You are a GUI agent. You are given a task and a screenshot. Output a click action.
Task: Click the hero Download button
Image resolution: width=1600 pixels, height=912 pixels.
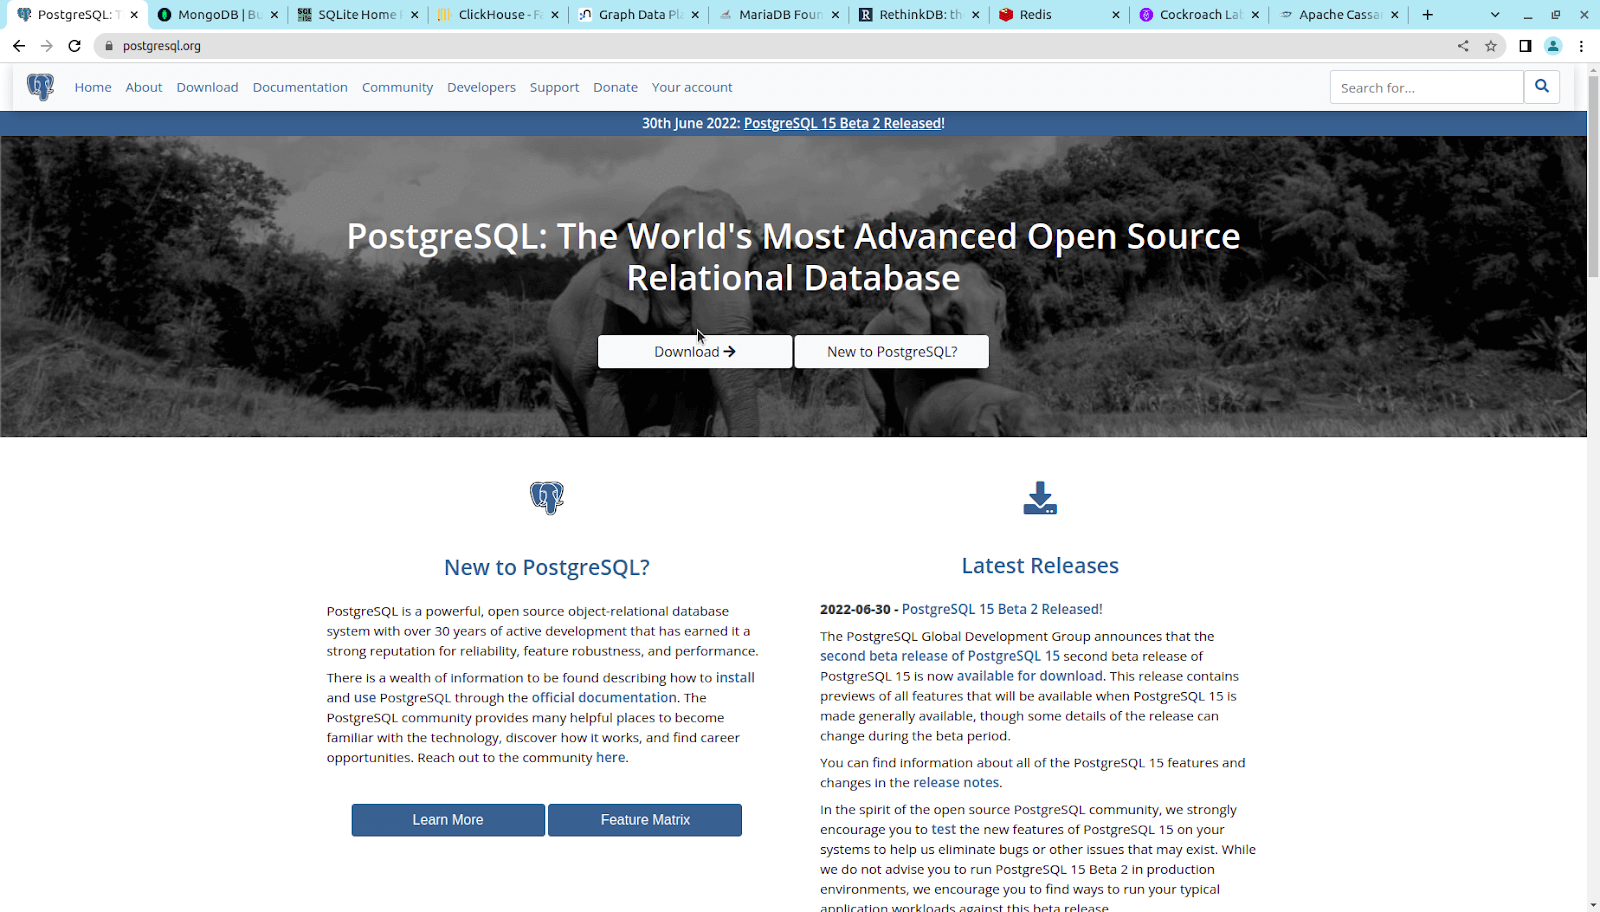(x=695, y=352)
